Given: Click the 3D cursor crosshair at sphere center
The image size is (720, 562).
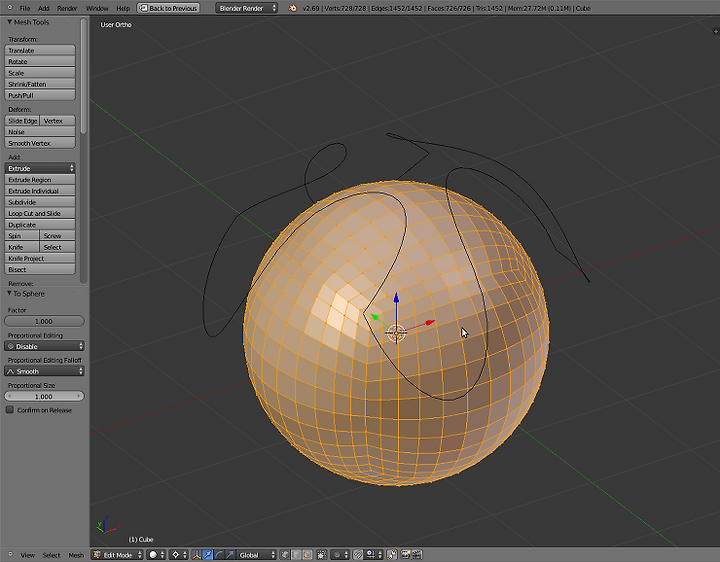Looking at the screenshot, I should pyautogui.click(x=396, y=333).
